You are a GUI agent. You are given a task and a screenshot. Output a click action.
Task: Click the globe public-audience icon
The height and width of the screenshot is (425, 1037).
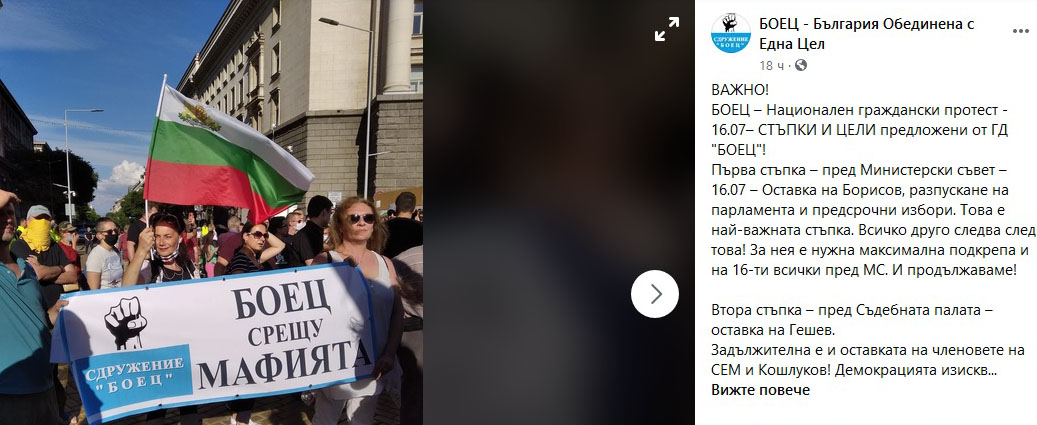pyautogui.click(x=801, y=65)
